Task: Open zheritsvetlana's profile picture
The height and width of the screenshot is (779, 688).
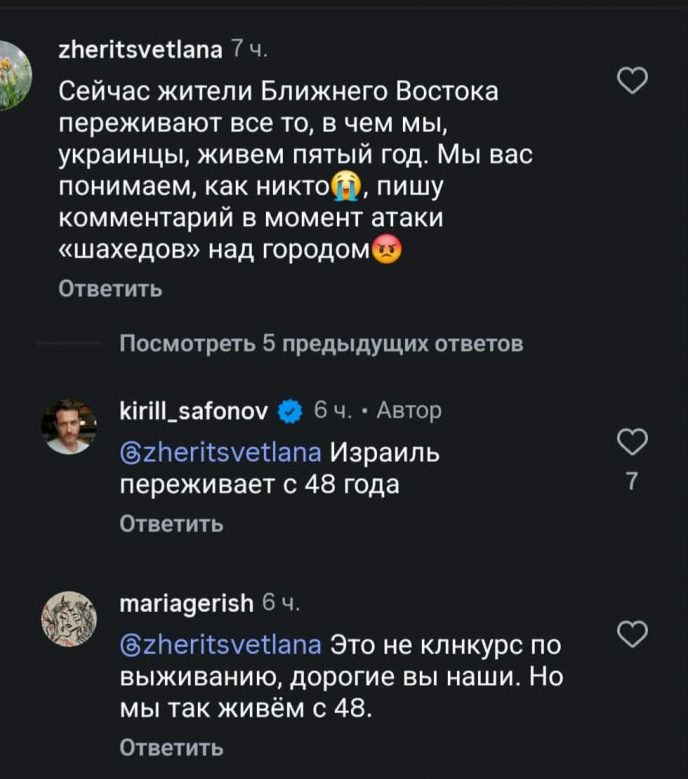Action: point(13,77)
